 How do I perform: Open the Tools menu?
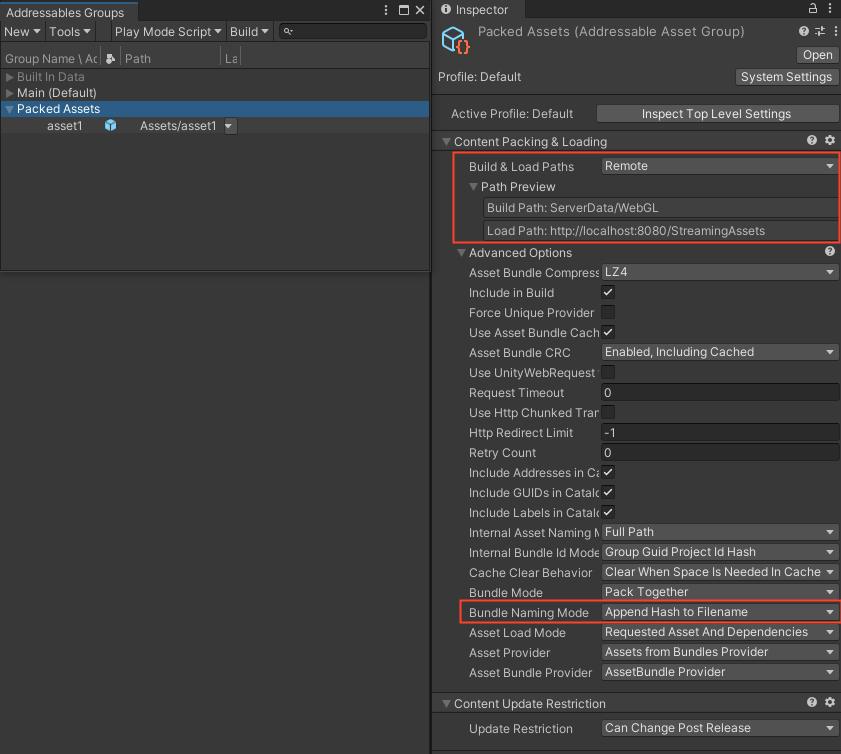point(68,31)
